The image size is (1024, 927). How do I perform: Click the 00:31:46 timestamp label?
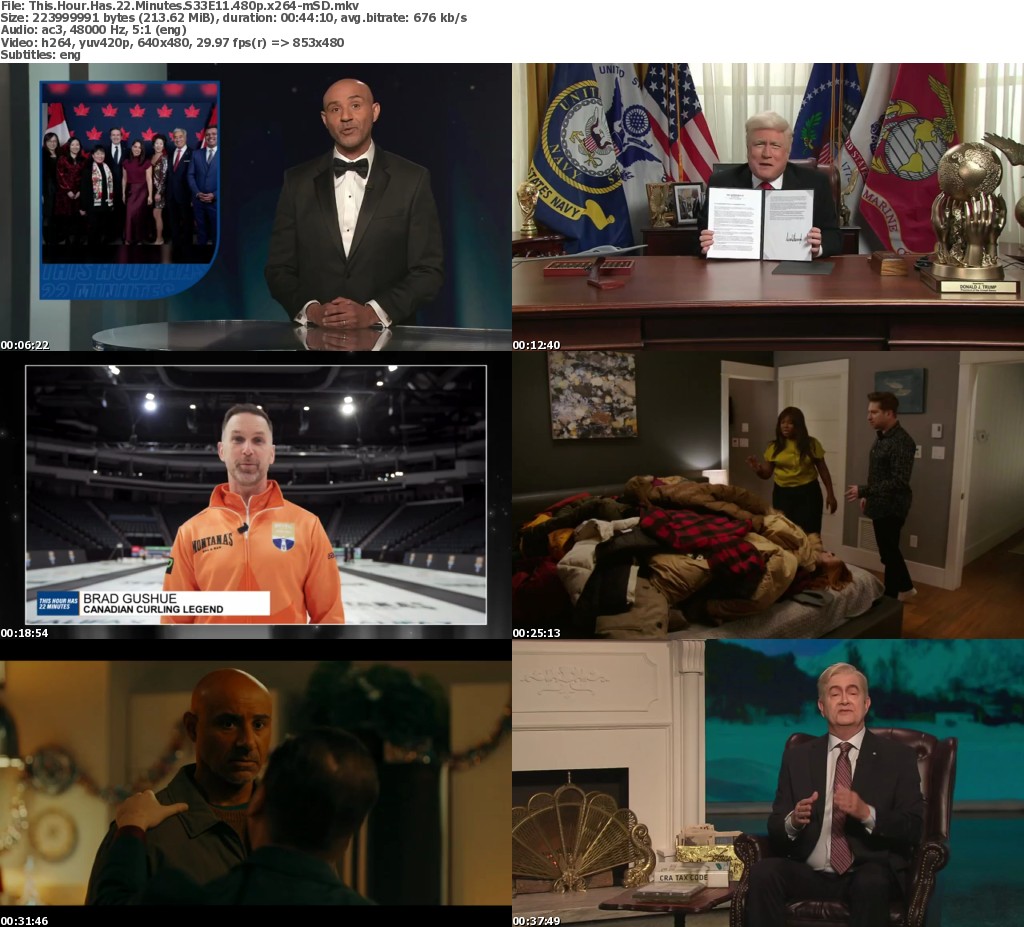[25, 921]
